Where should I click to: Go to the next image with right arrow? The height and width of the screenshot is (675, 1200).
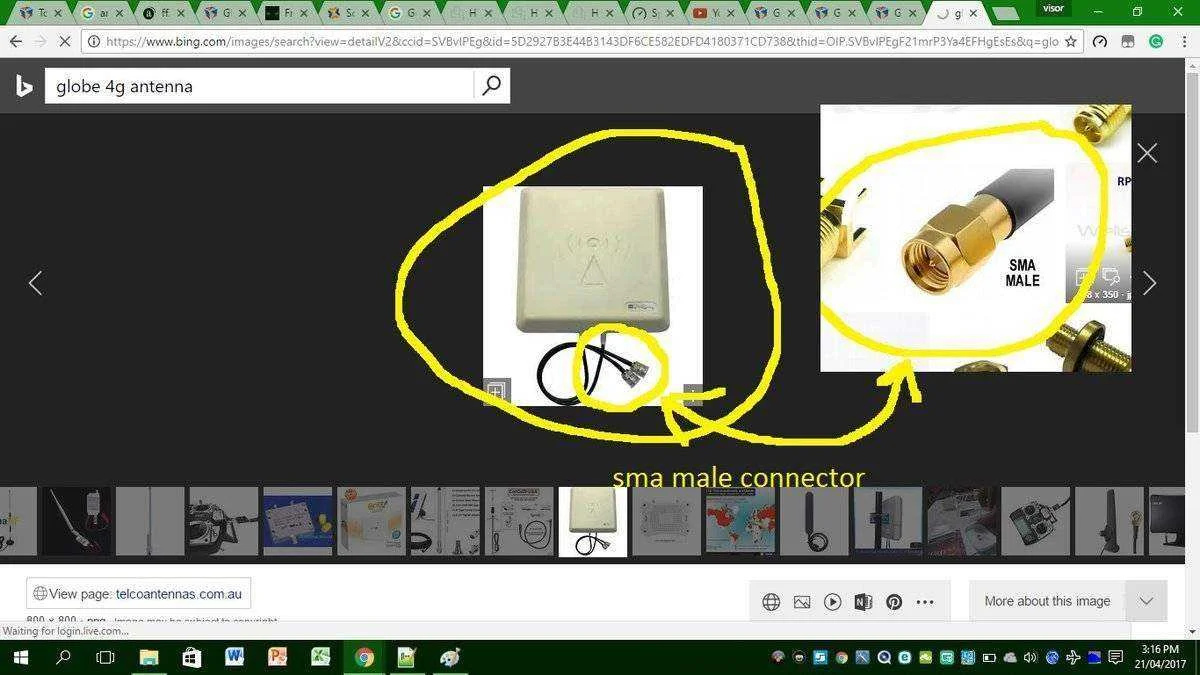(1149, 283)
